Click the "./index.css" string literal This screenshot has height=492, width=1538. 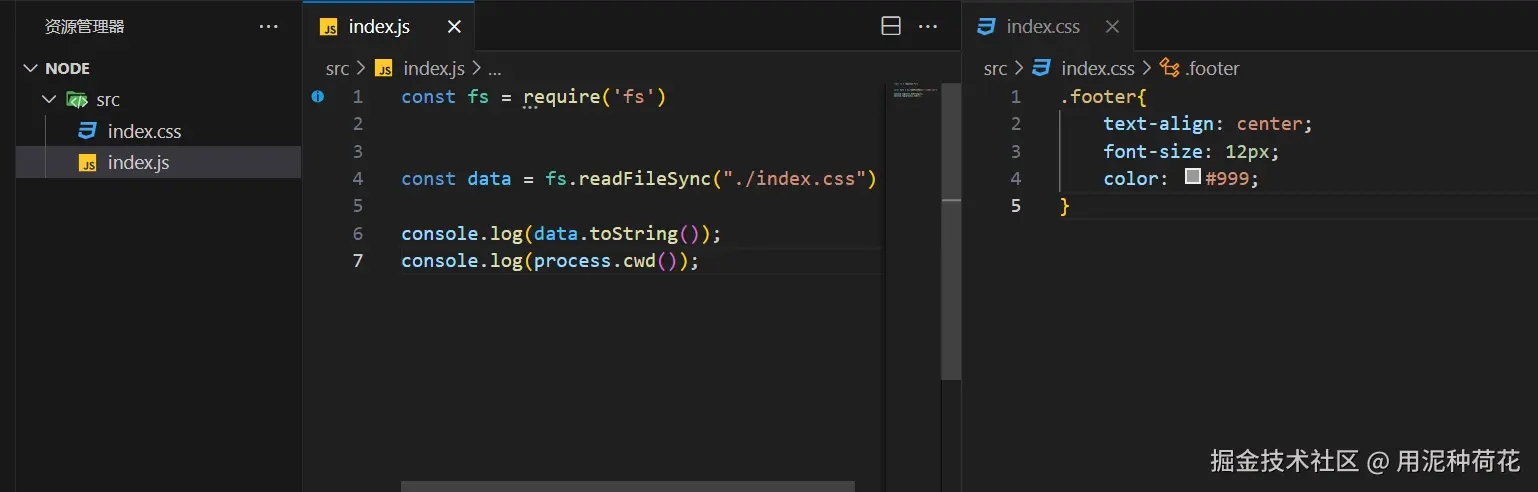coord(794,179)
